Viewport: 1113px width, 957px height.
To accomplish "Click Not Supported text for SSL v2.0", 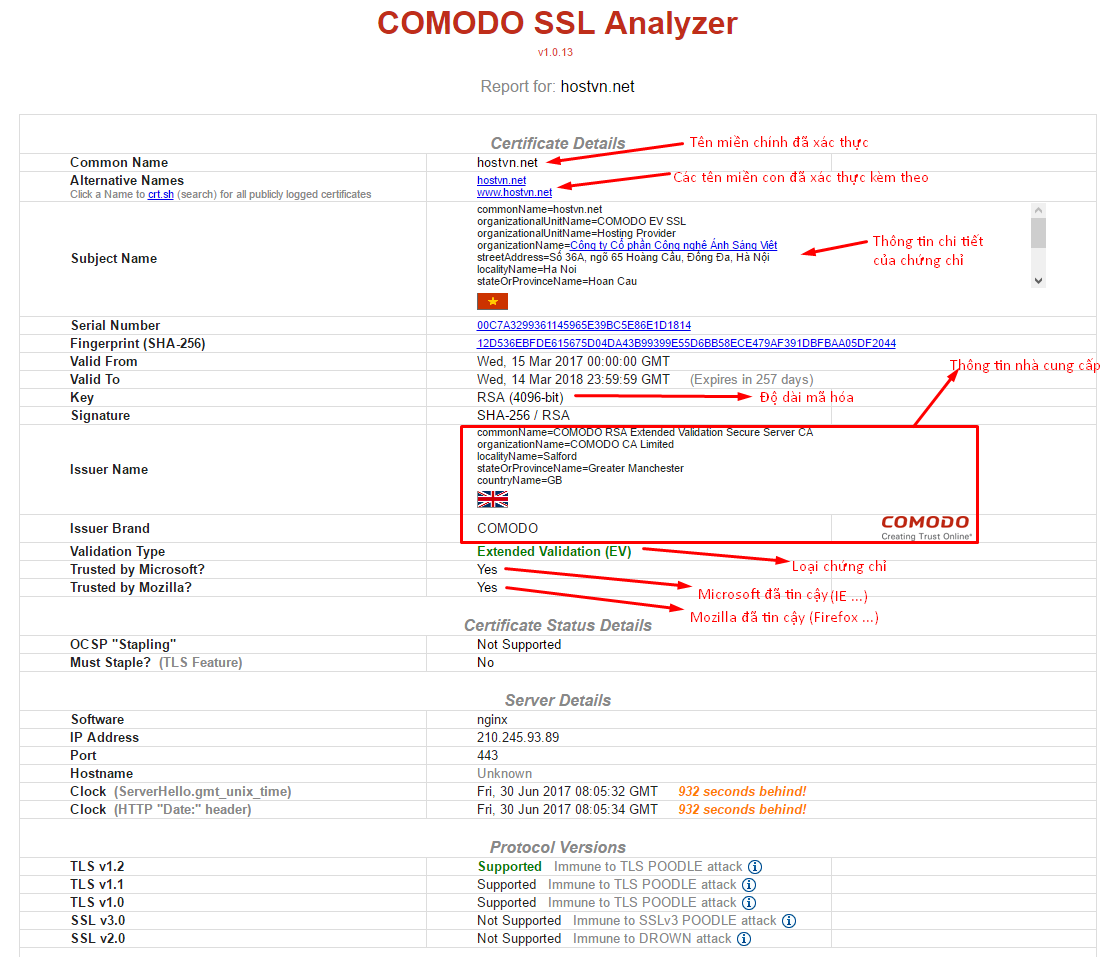I will point(519,939).
